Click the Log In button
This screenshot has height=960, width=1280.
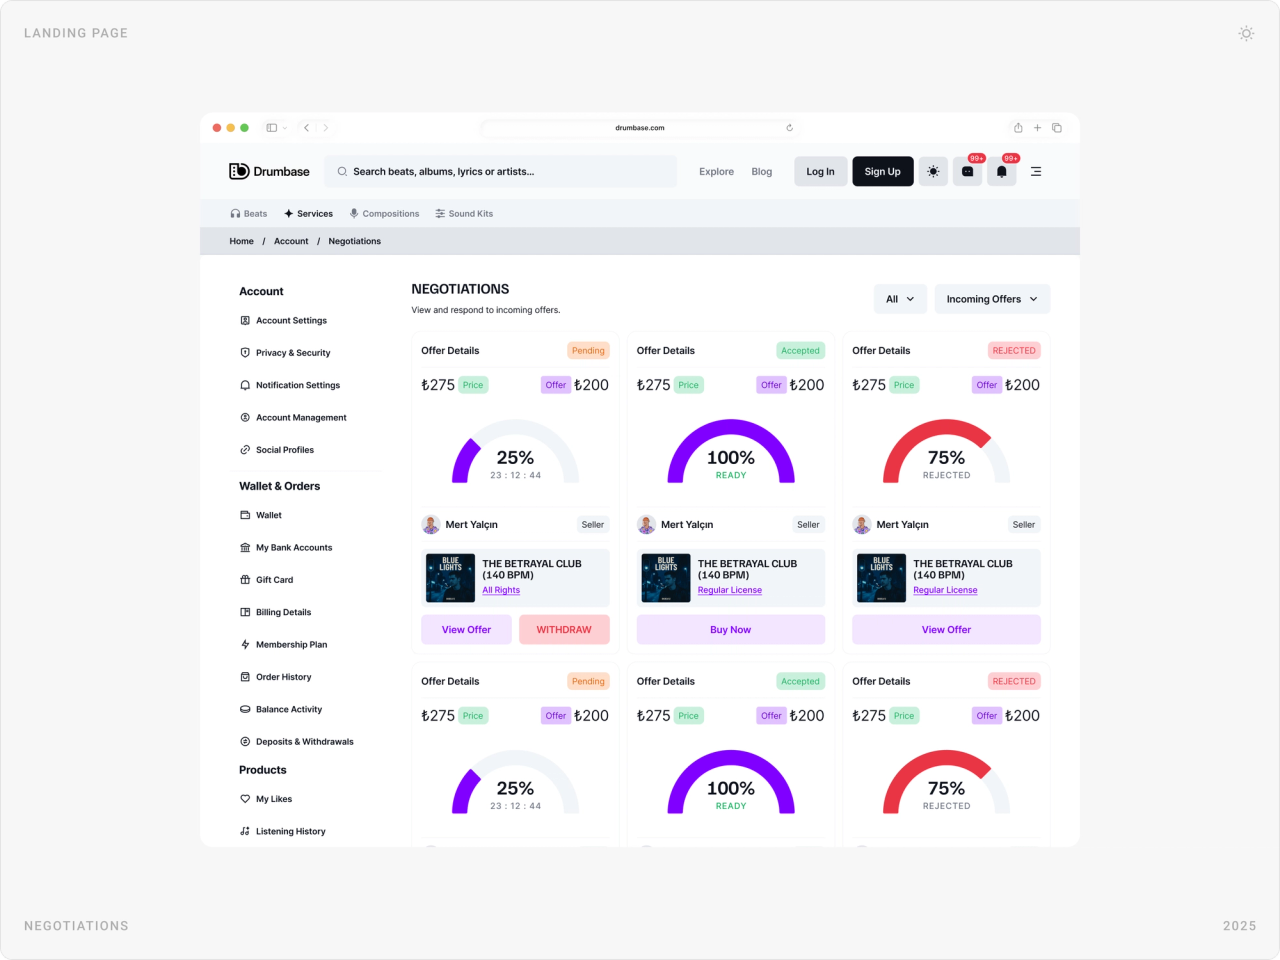pos(820,172)
